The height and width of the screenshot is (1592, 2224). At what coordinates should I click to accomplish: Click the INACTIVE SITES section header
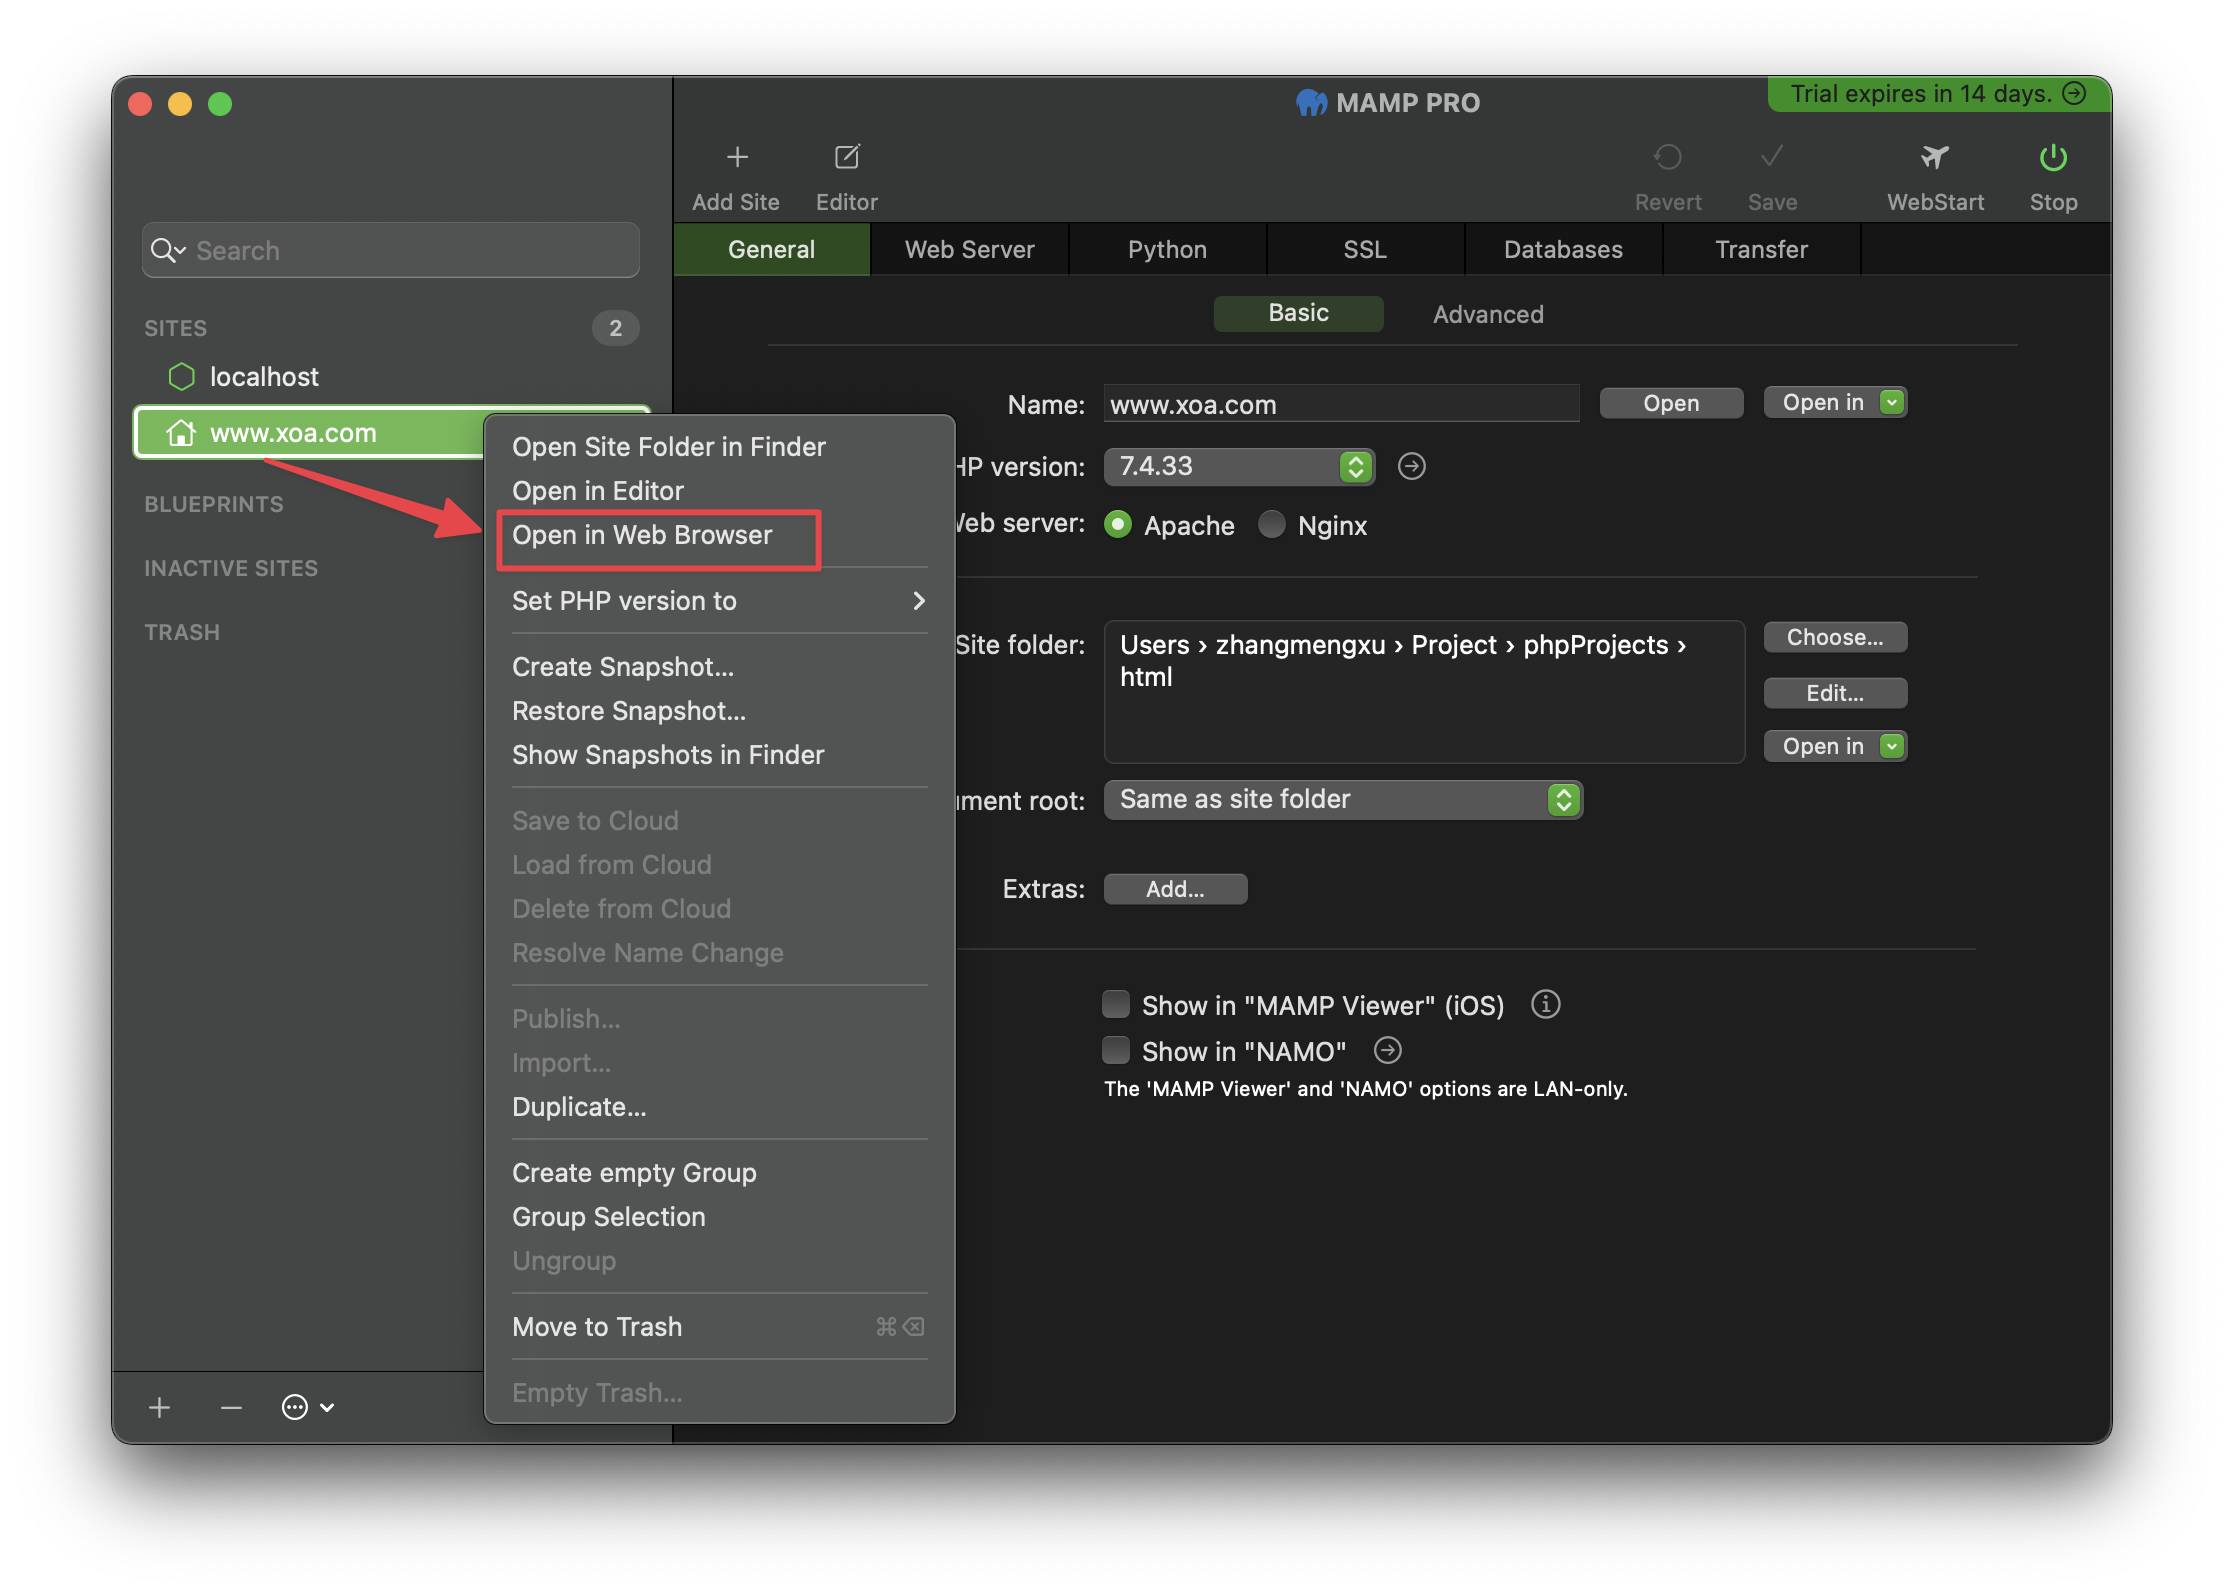tap(231, 568)
